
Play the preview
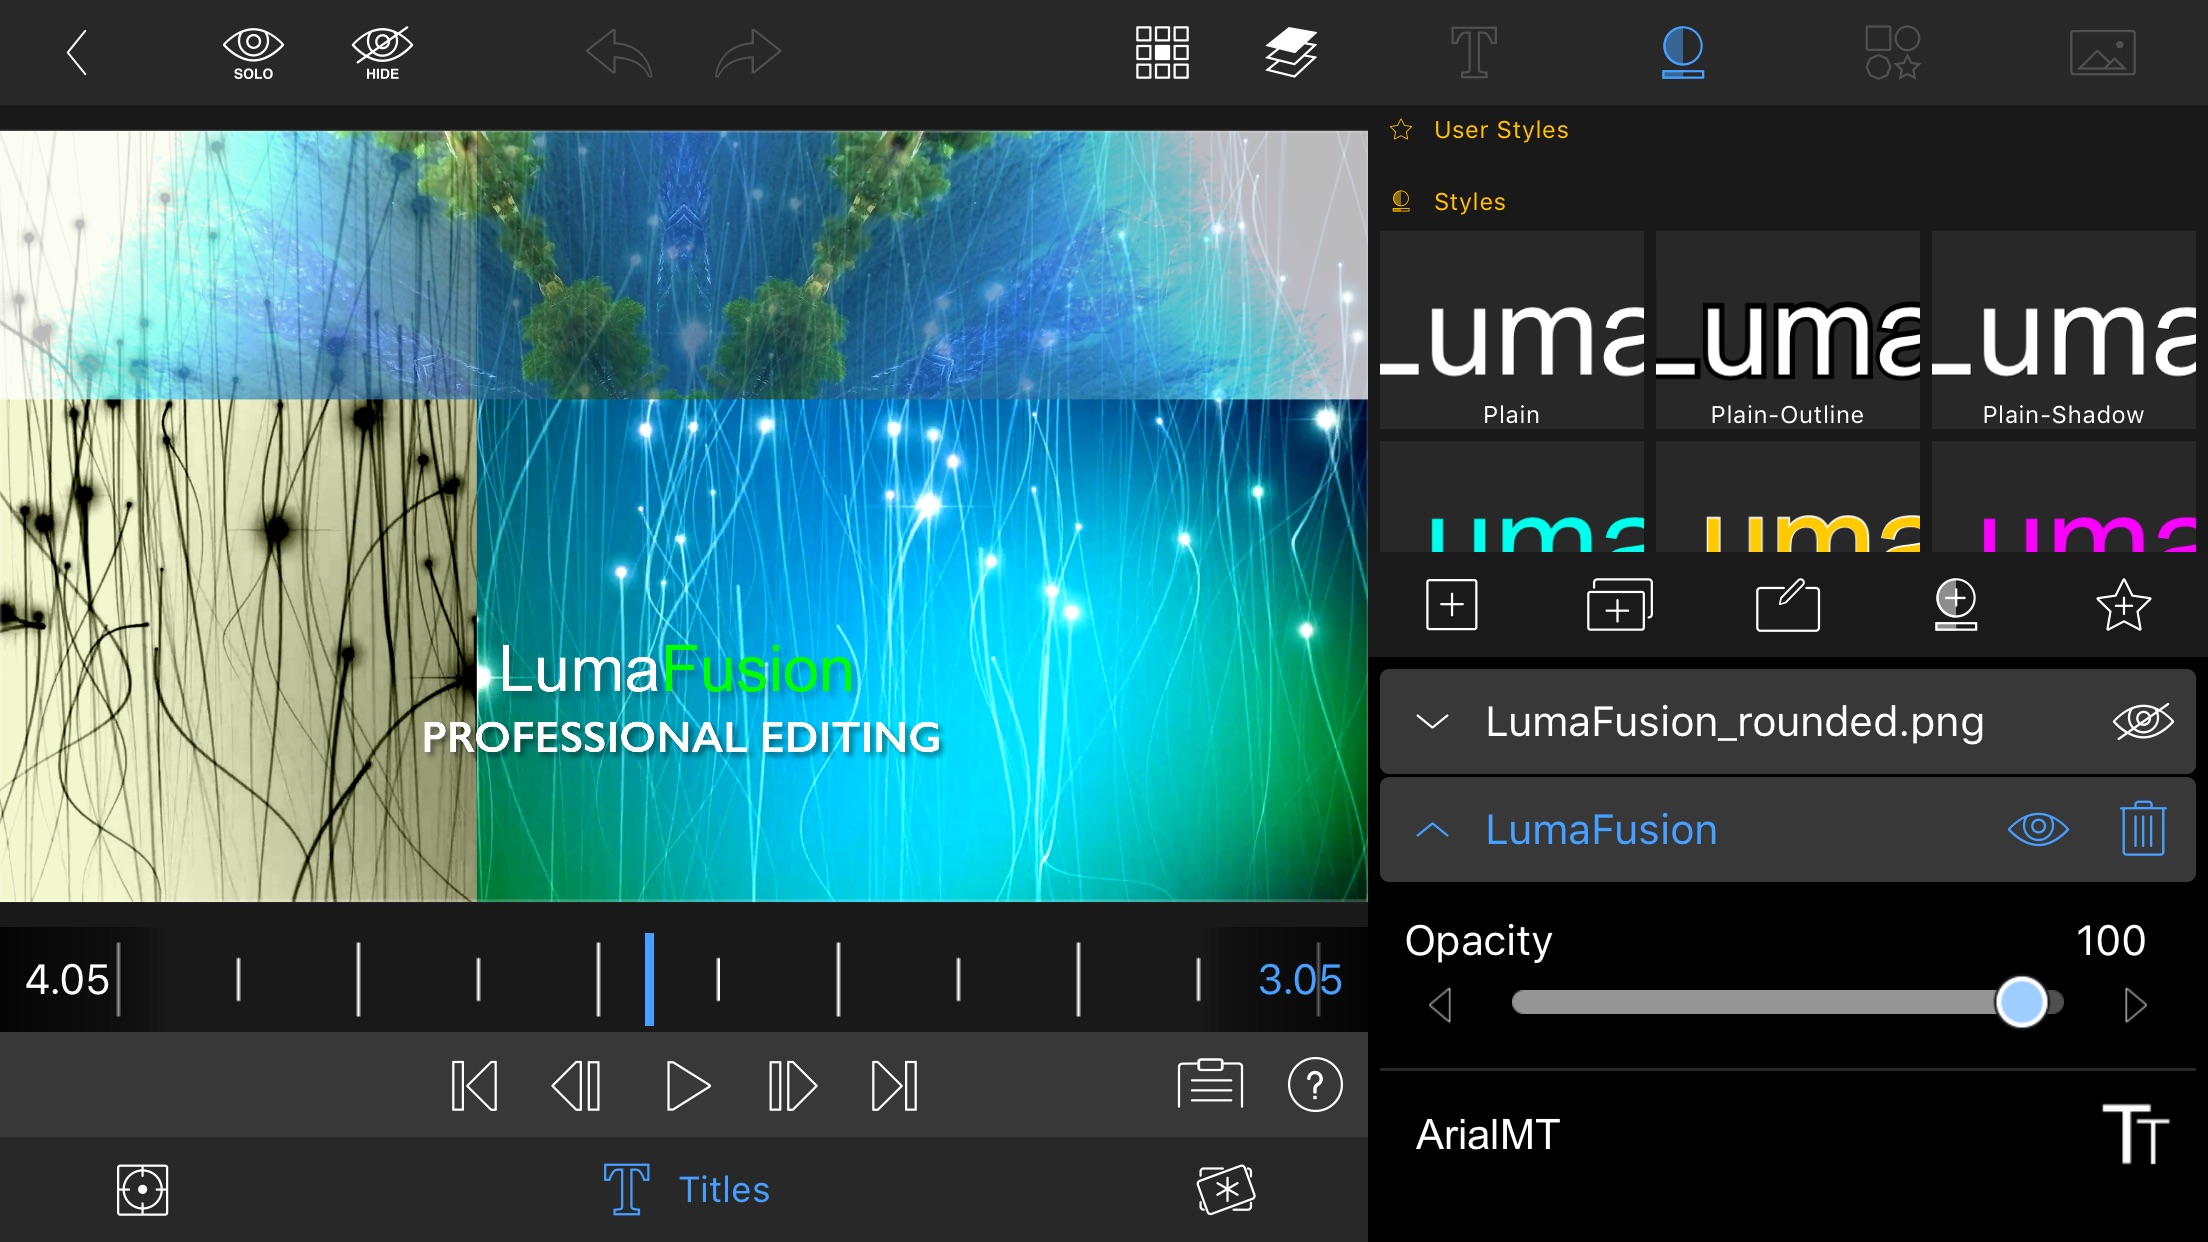(x=688, y=1086)
